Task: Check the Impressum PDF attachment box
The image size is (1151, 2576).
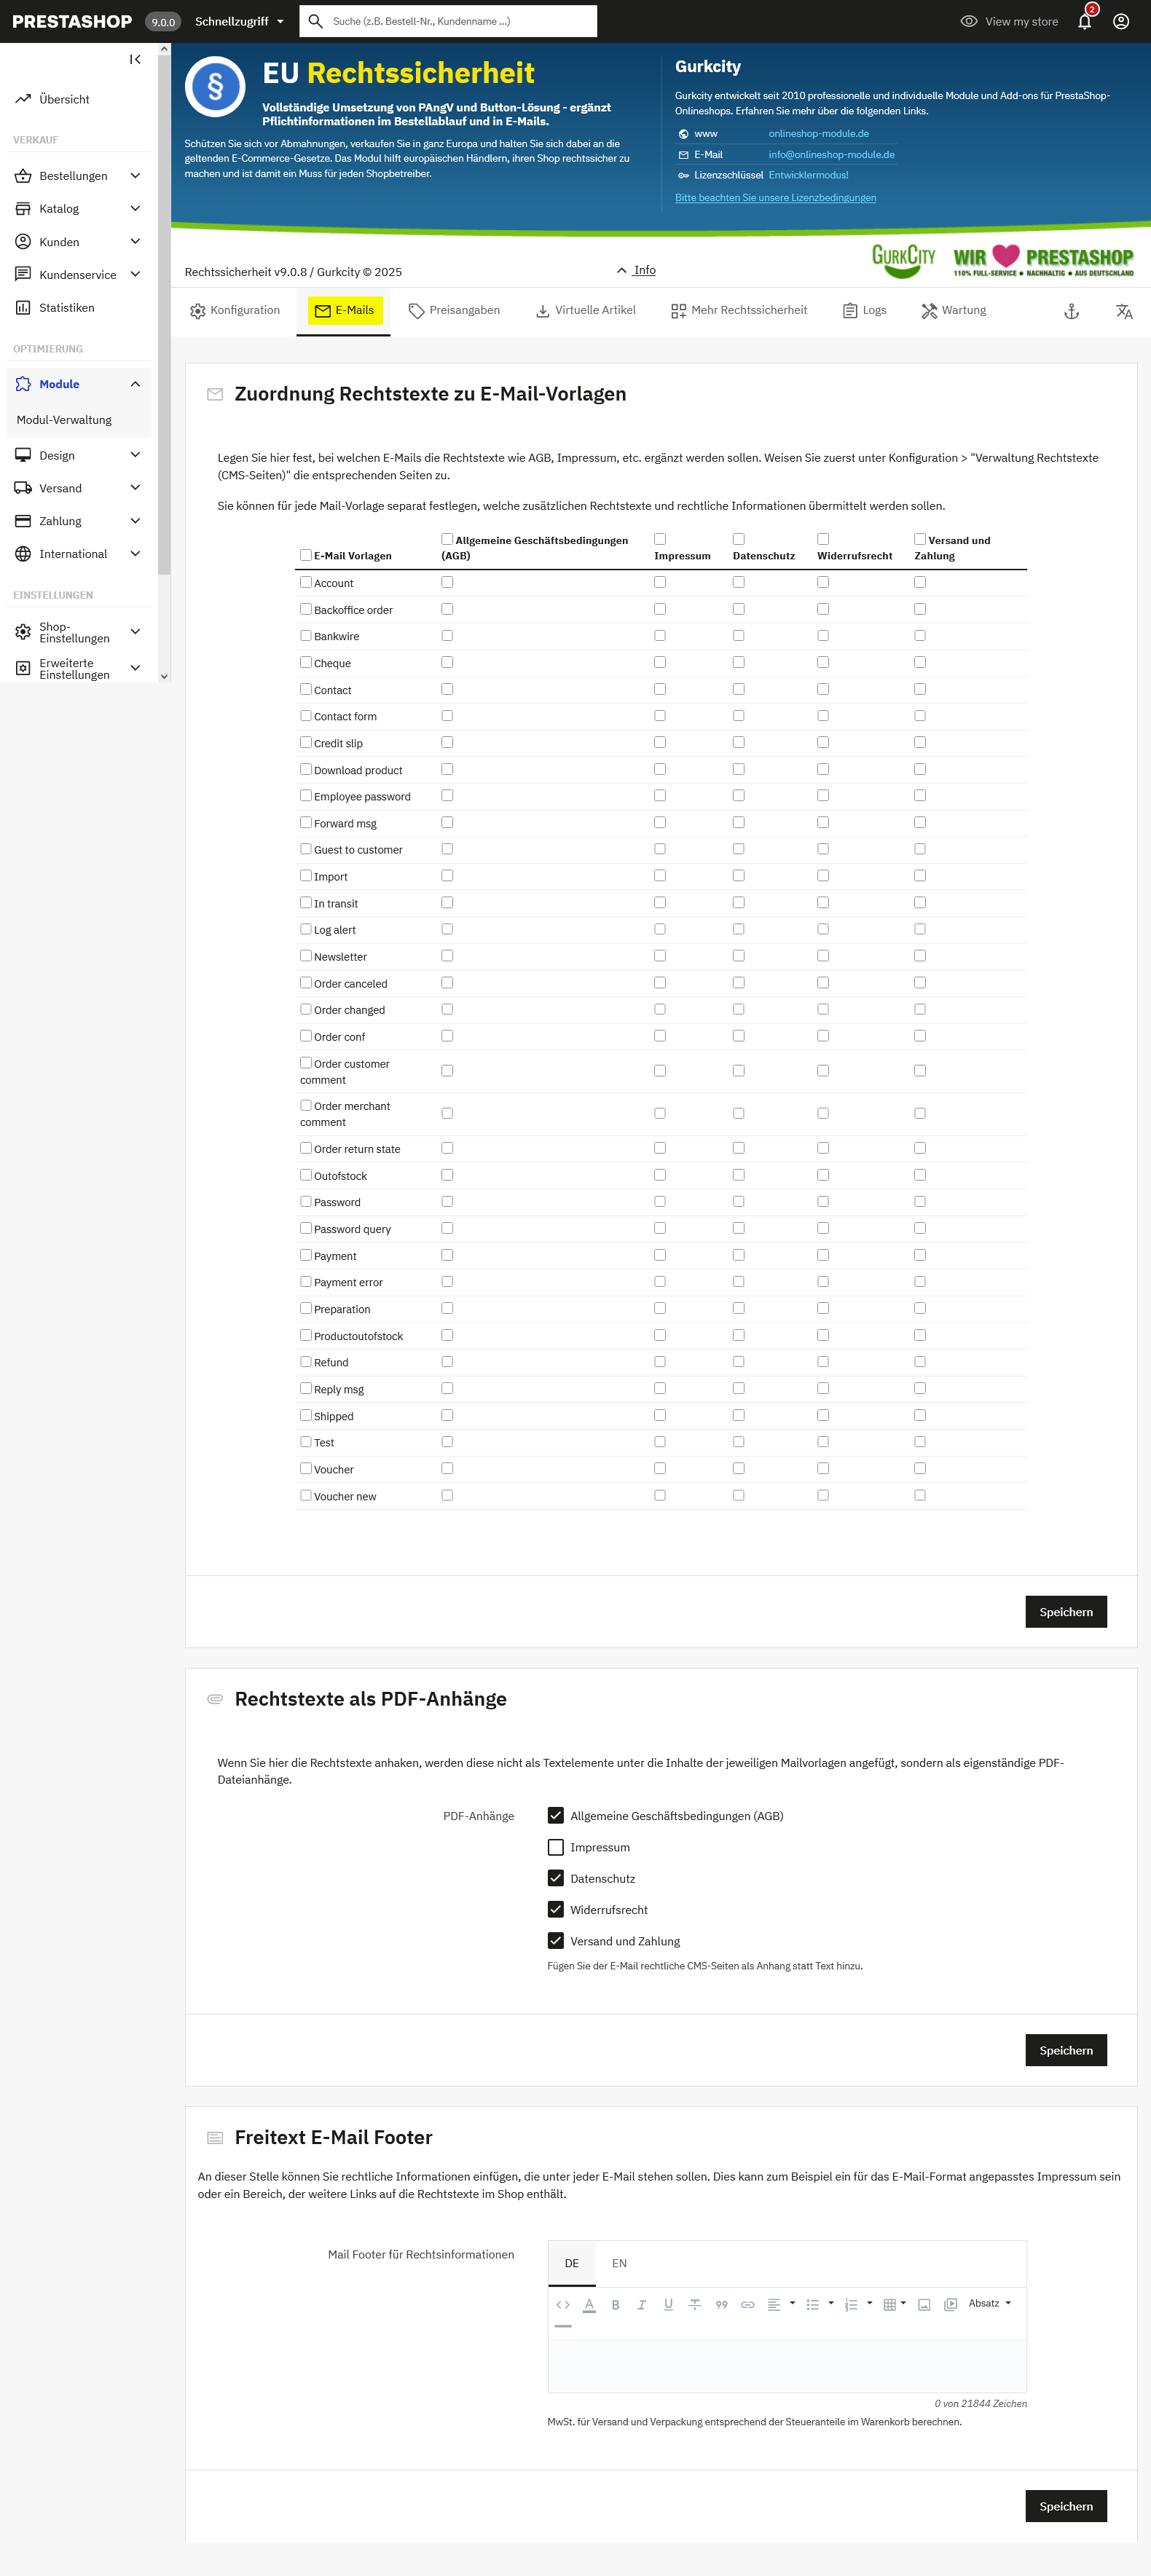Action: 556,1847
